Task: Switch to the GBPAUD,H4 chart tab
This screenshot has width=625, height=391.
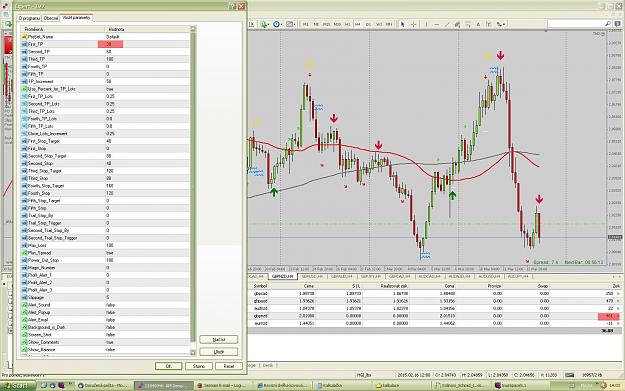Action: [x=342, y=276]
